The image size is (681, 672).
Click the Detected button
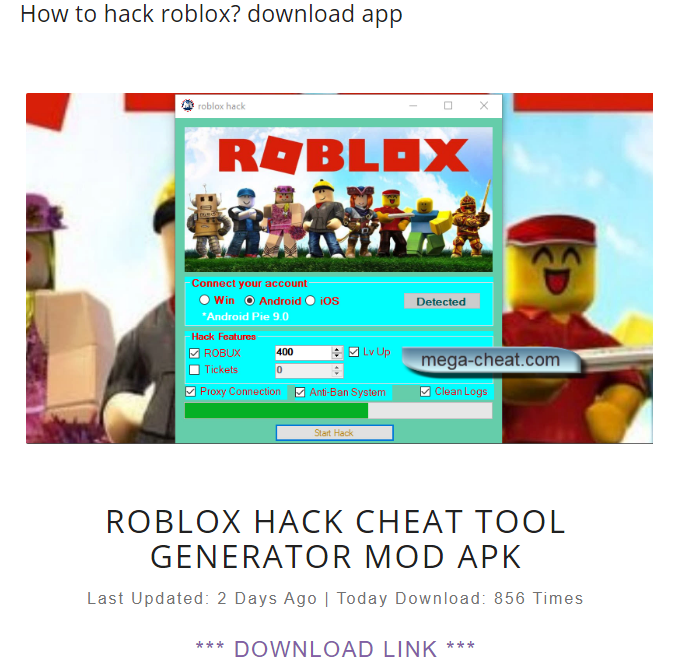point(442,301)
